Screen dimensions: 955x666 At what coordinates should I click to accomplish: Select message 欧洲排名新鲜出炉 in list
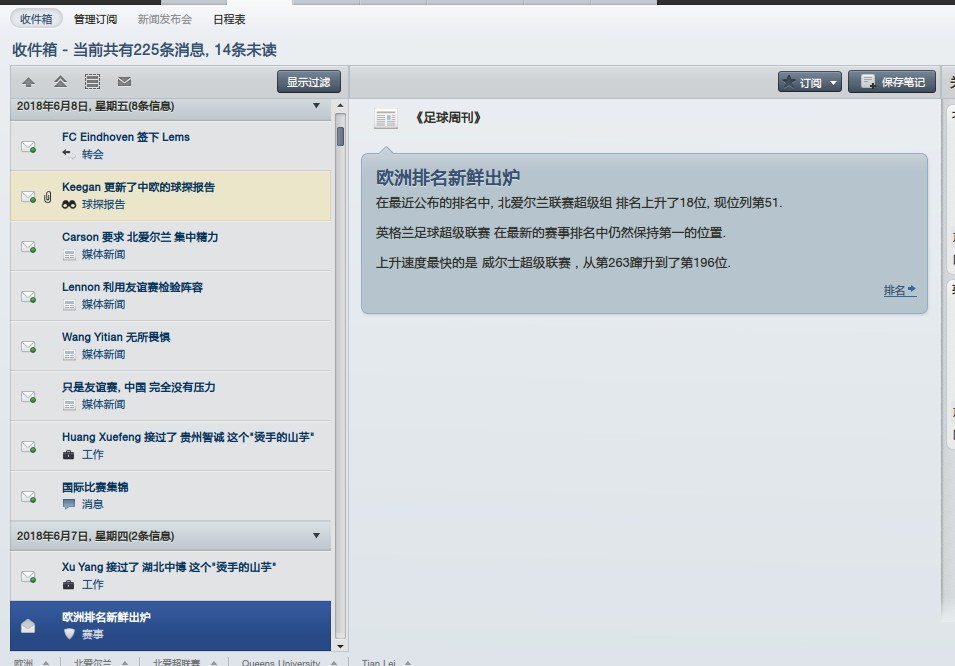click(x=171, y=626)
